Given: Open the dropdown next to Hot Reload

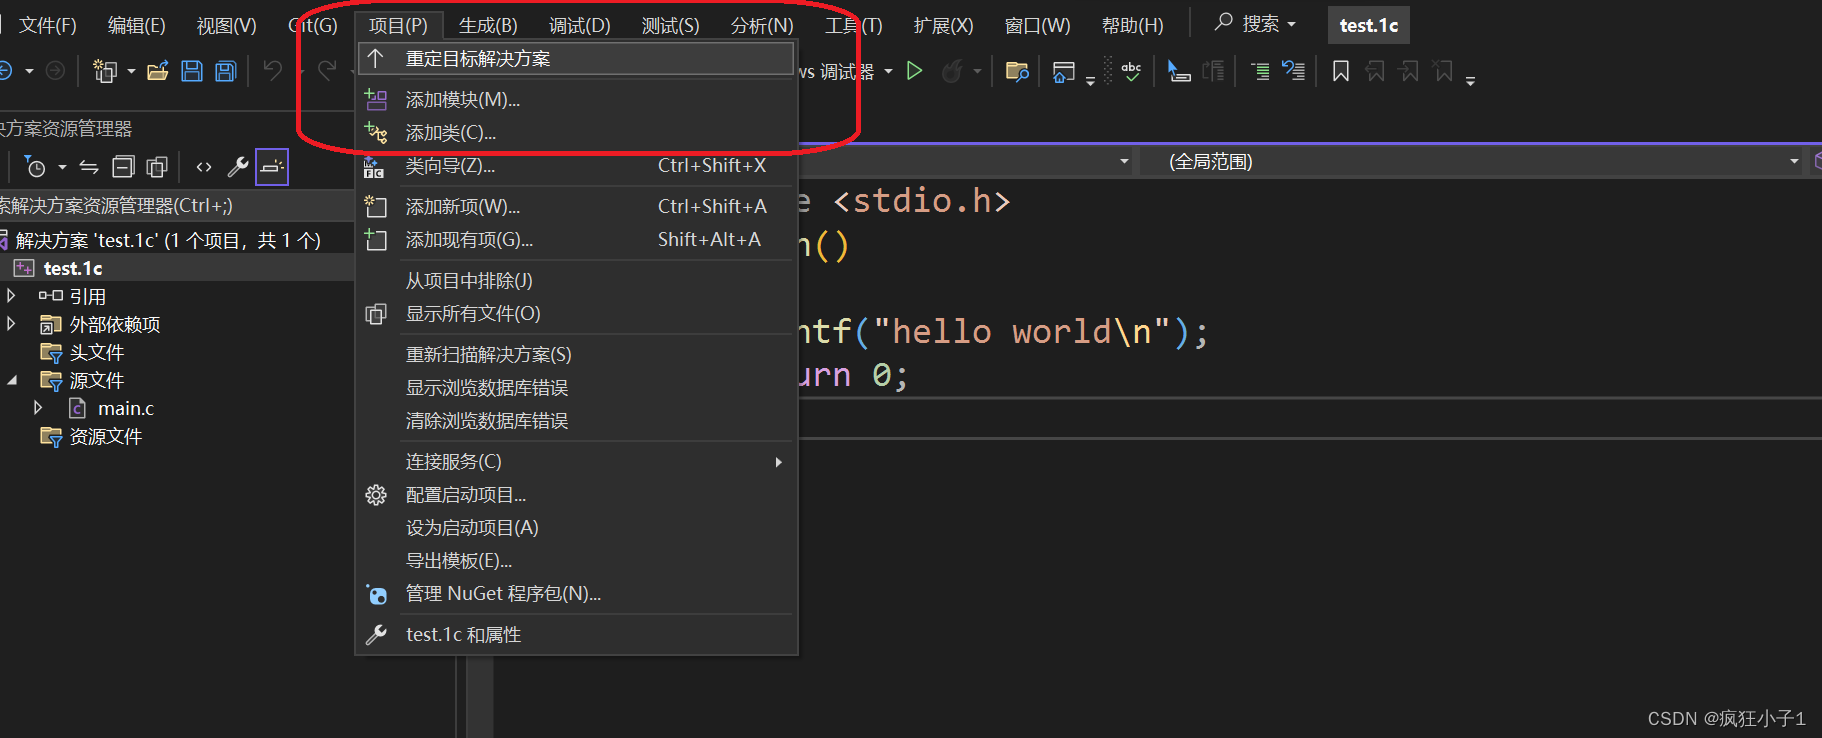Looking at the screenshot, I should [x=977, y=71].
